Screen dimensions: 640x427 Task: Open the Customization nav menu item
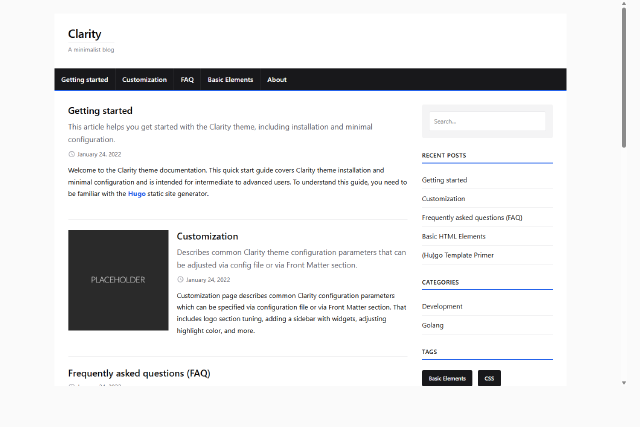(x=144, y=80)
